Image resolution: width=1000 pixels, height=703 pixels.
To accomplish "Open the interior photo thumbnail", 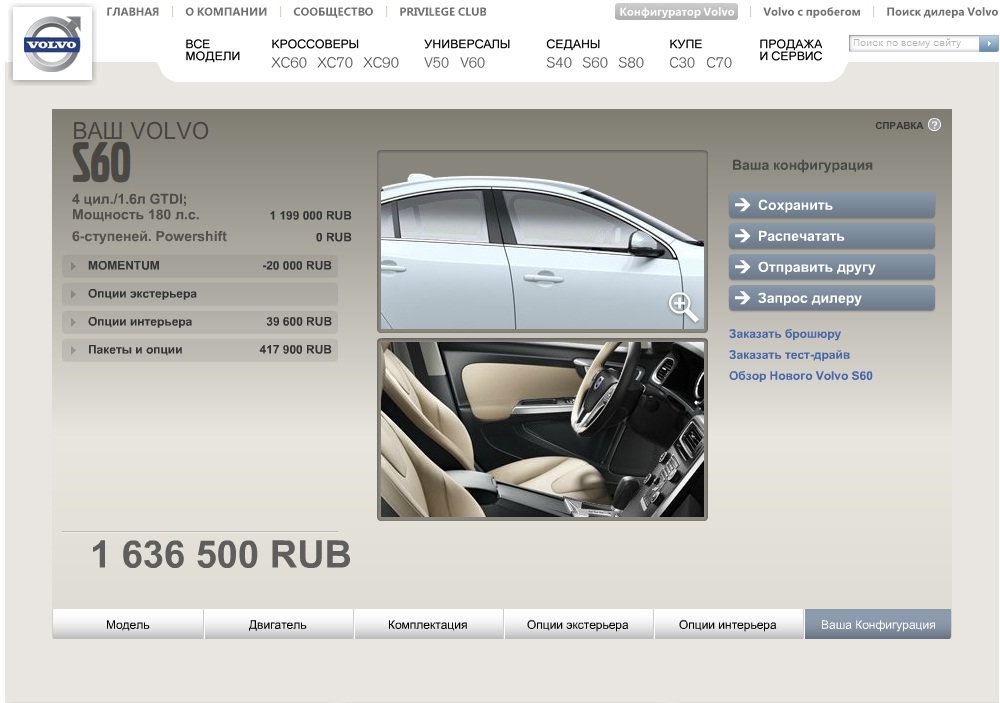I will pos(542,429).
